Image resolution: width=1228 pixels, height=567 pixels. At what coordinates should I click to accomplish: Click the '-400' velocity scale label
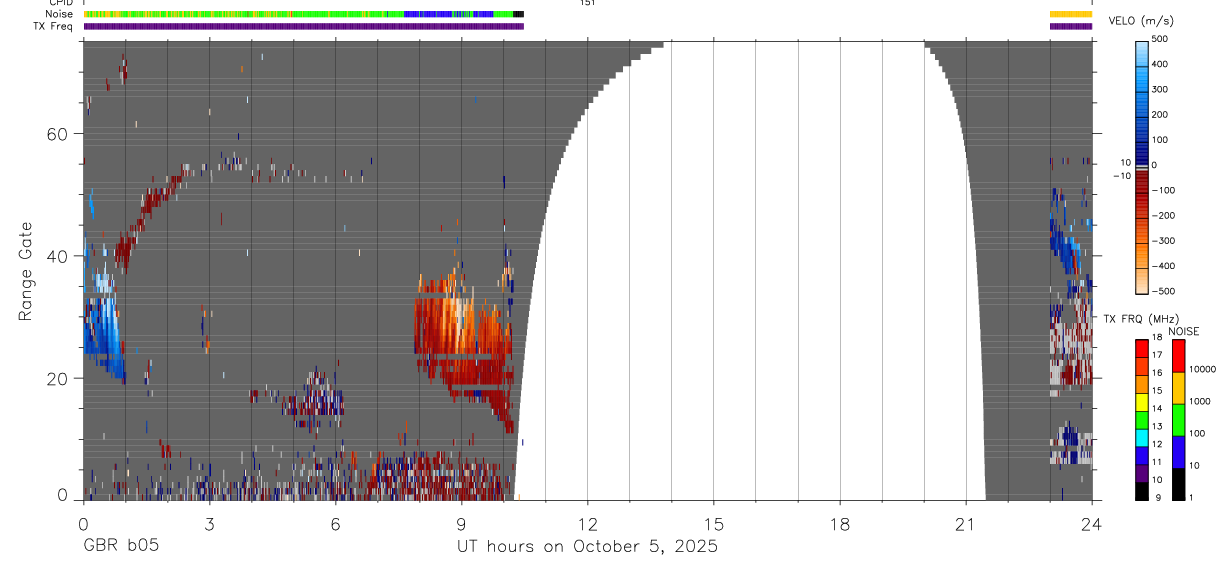pyautogui.click(x=1163, y=266)
